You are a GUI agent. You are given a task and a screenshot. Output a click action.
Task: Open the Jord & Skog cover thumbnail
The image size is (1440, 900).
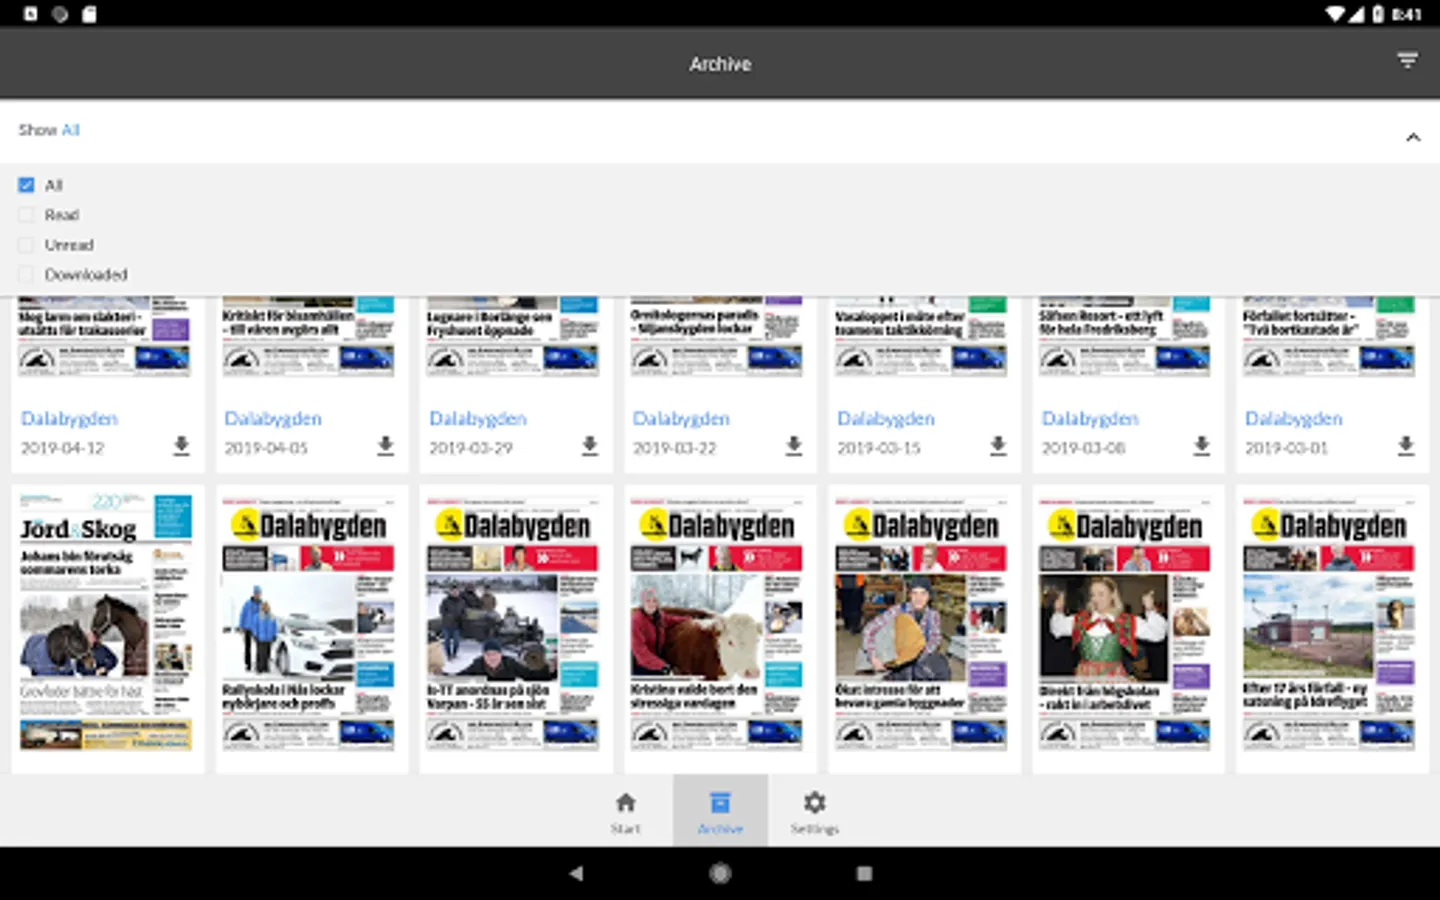coord(106,622)
